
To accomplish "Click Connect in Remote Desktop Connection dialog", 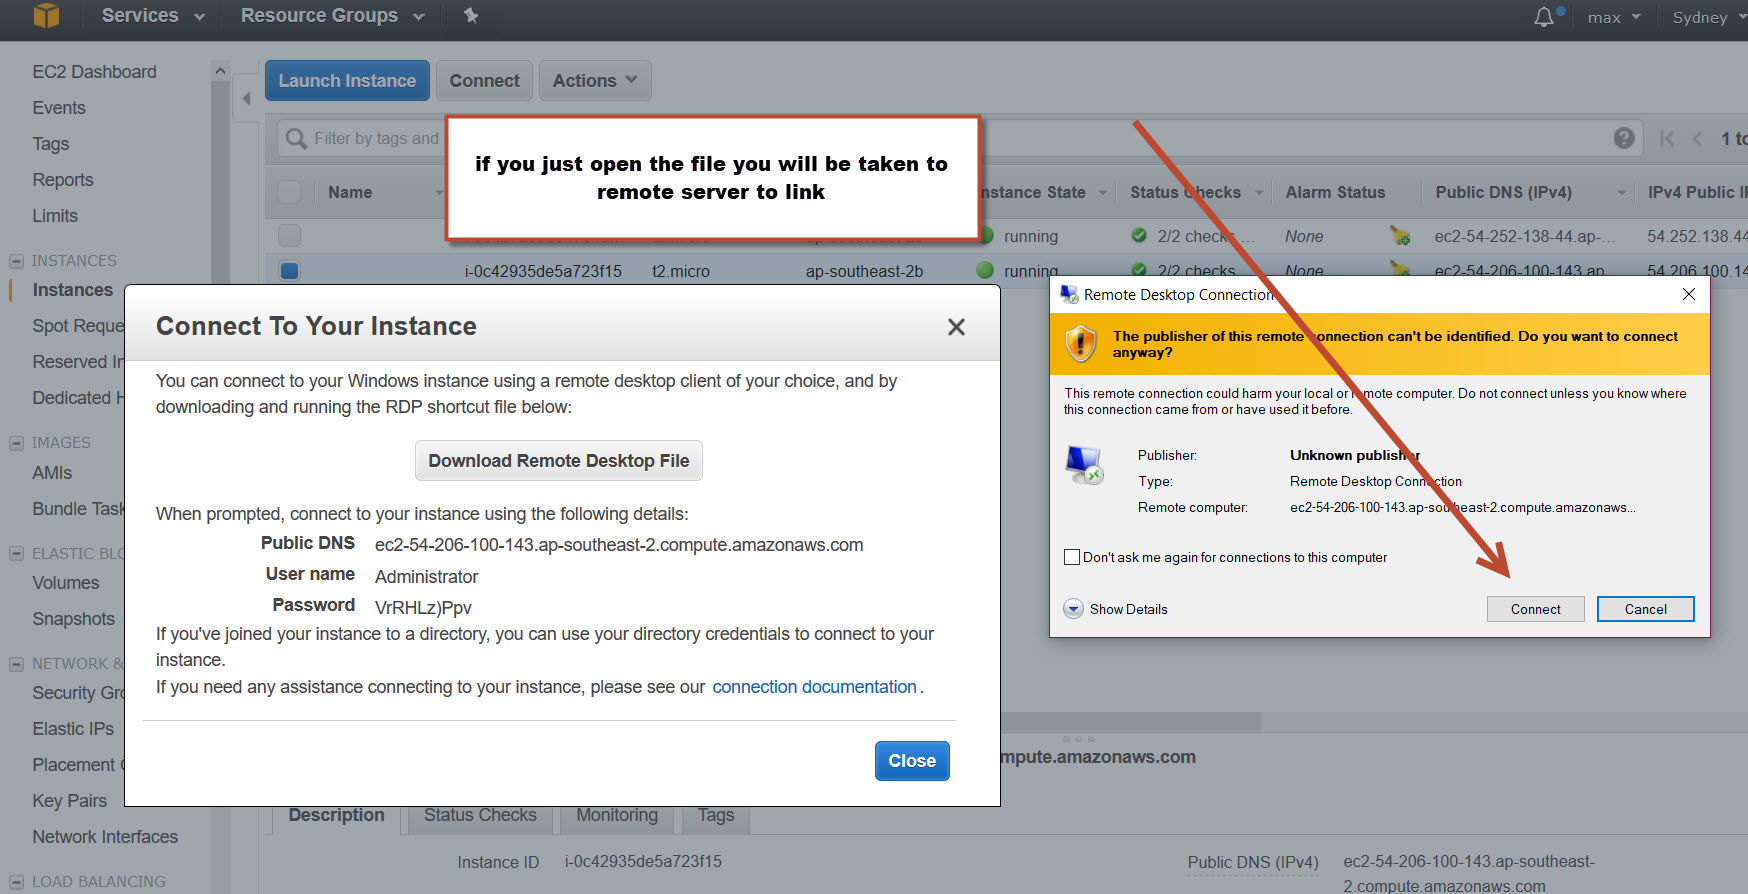I will tap(1535, 609).
